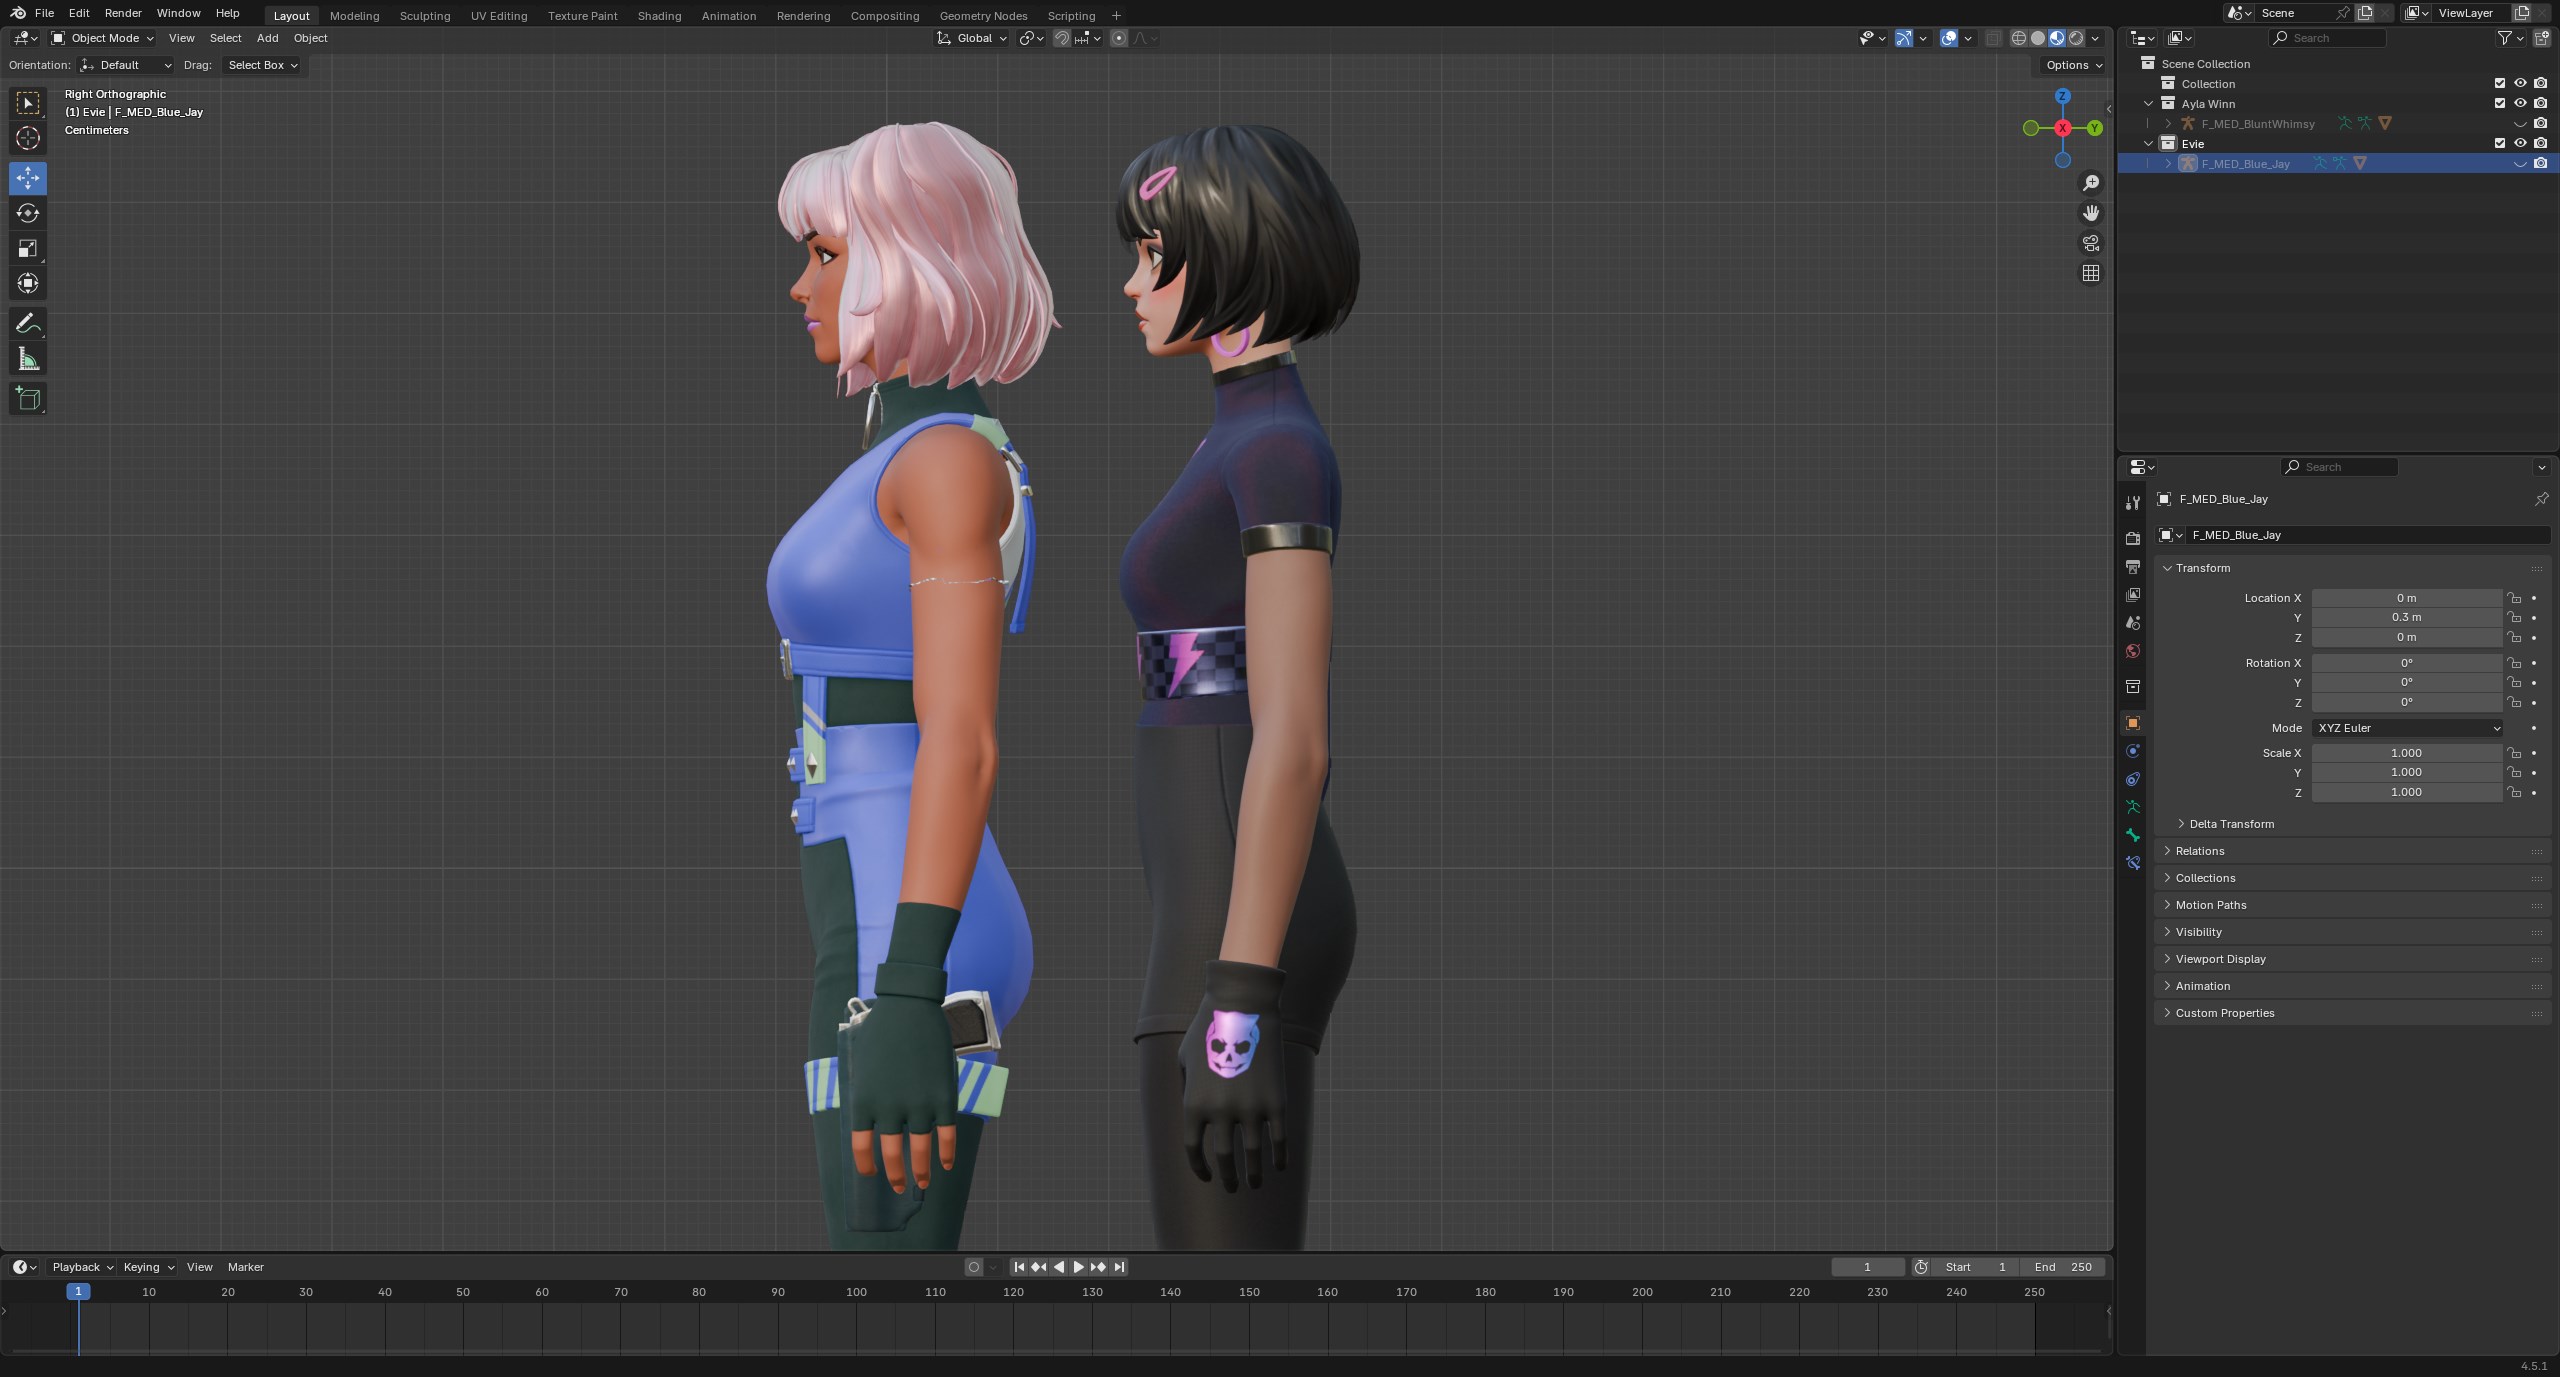Viewport: 2560px width, 1377px height.
Task: Play animation forward
Action: 1078,1267
